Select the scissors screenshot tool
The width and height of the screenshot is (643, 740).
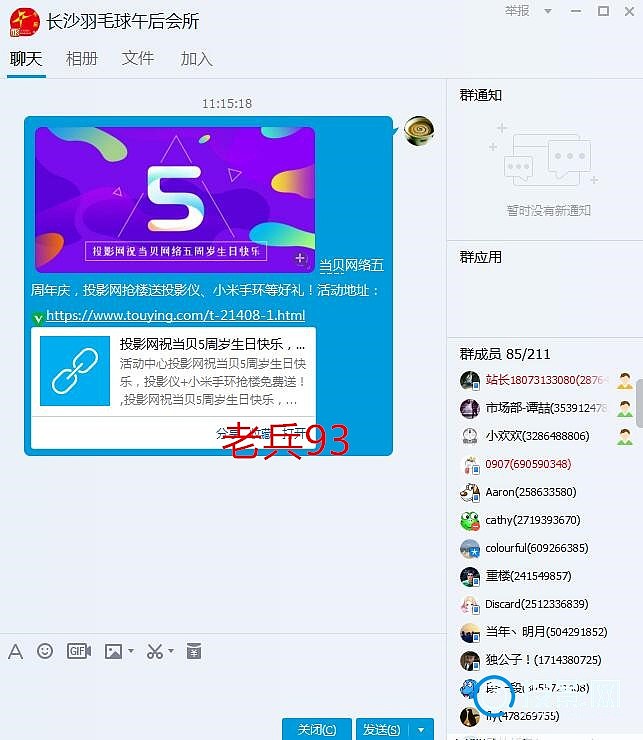(x=154, y=651)
